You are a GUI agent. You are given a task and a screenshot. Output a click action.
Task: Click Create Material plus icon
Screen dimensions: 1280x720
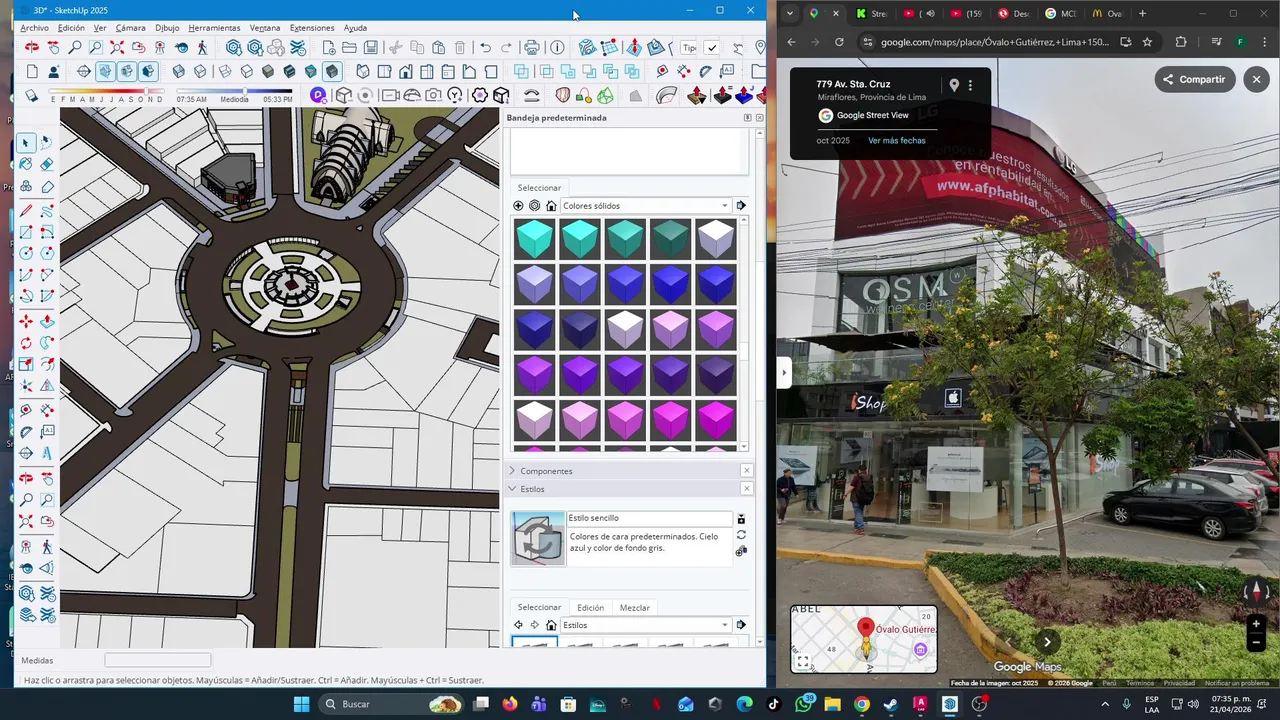pos(518,206)
